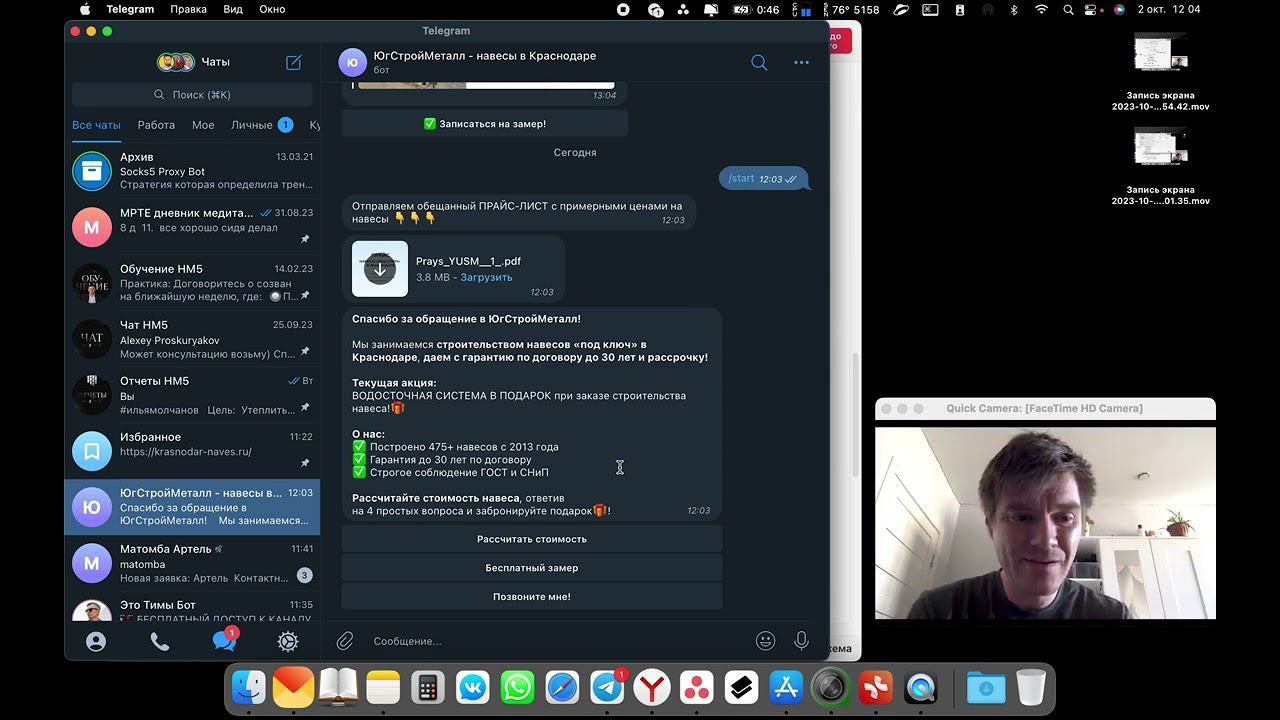Open the Apple menu
Image resolution: width=1280 pixels, height=720 pixels.
pos(85,9)
